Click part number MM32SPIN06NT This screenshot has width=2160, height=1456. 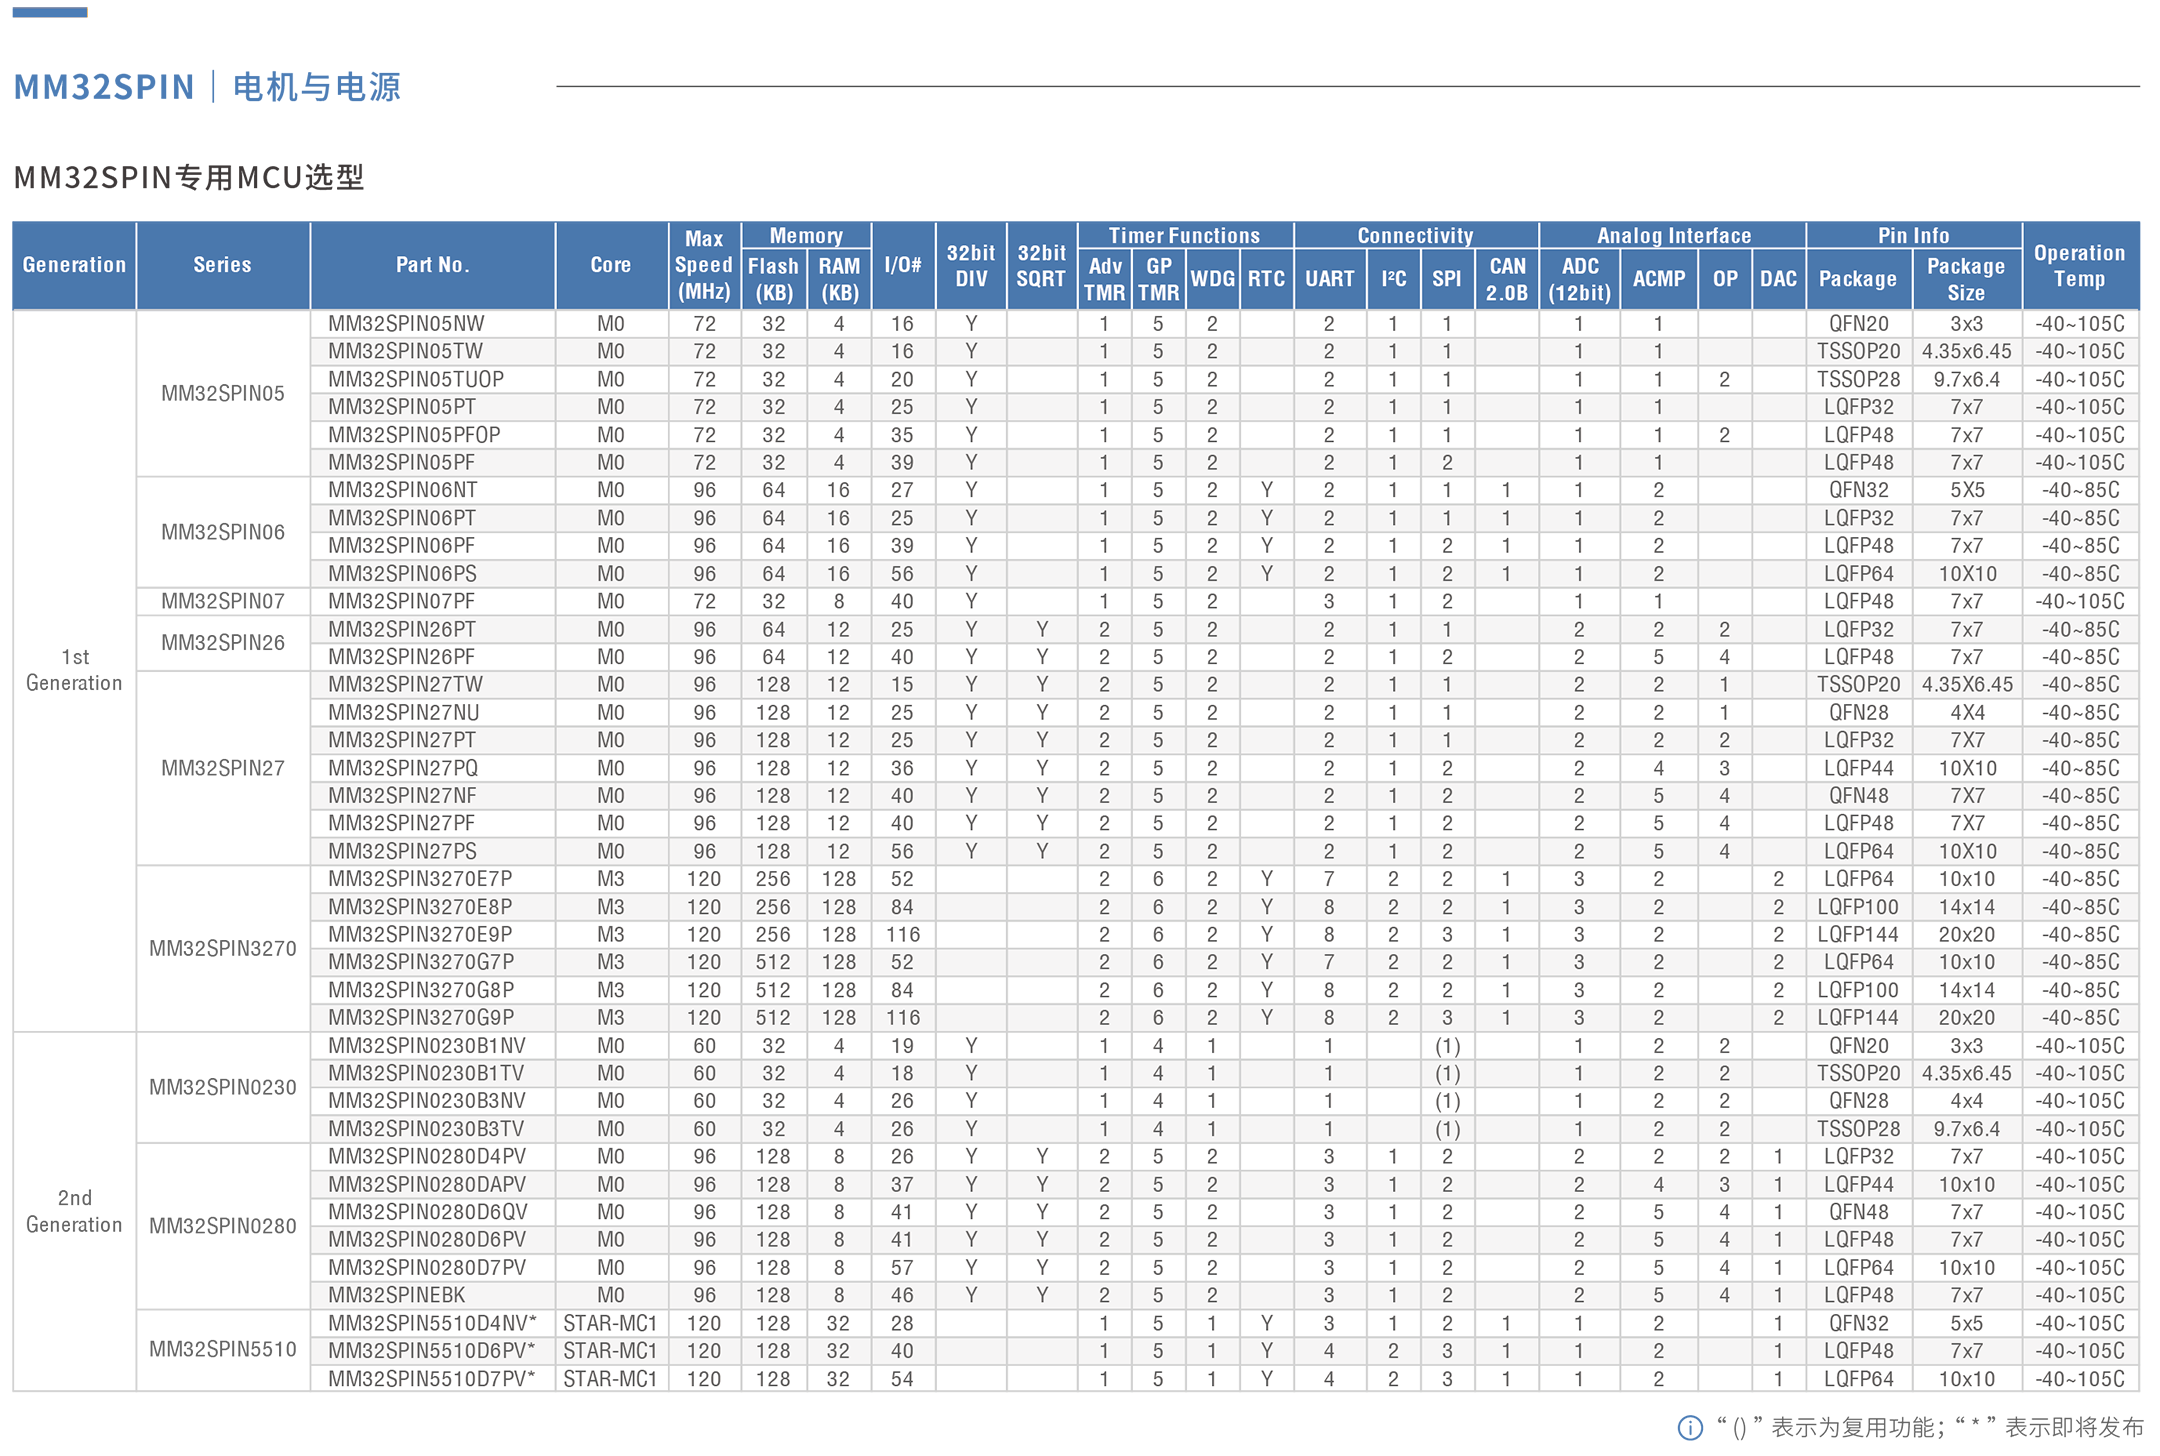(x=403, y=490)
